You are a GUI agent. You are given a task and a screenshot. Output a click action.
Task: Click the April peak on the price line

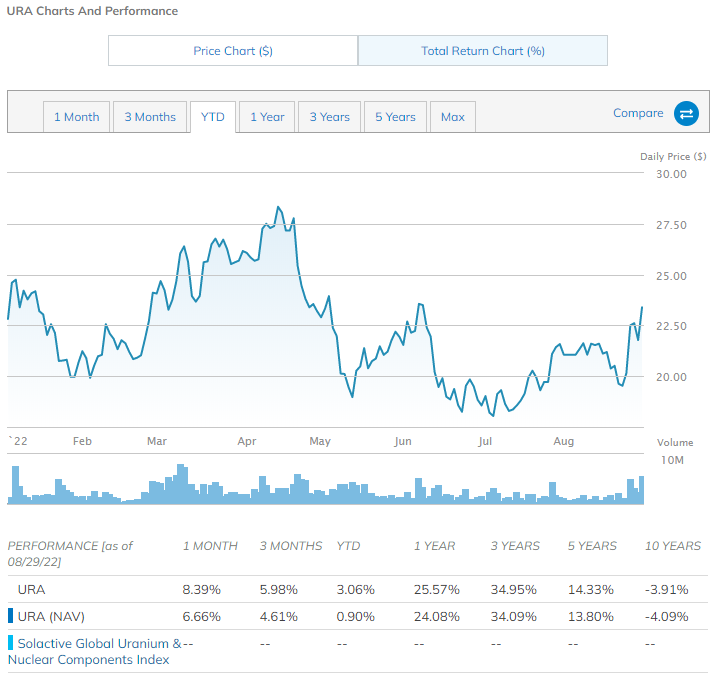[278, 207]
